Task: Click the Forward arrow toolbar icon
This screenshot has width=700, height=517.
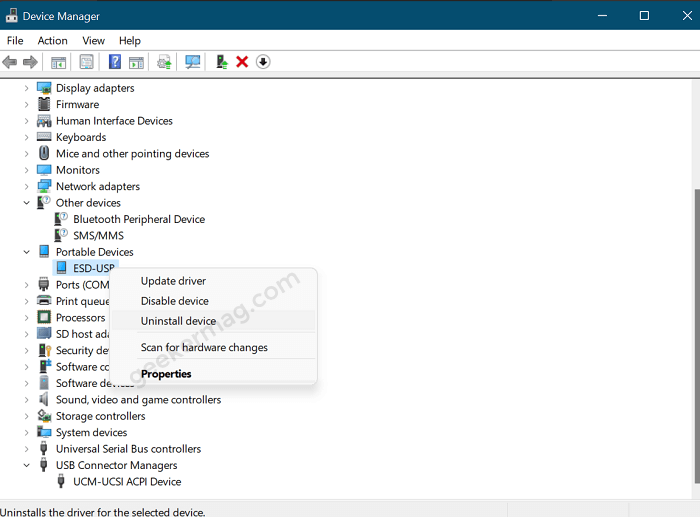Action: pyautogui.click(x=30, y=62)
